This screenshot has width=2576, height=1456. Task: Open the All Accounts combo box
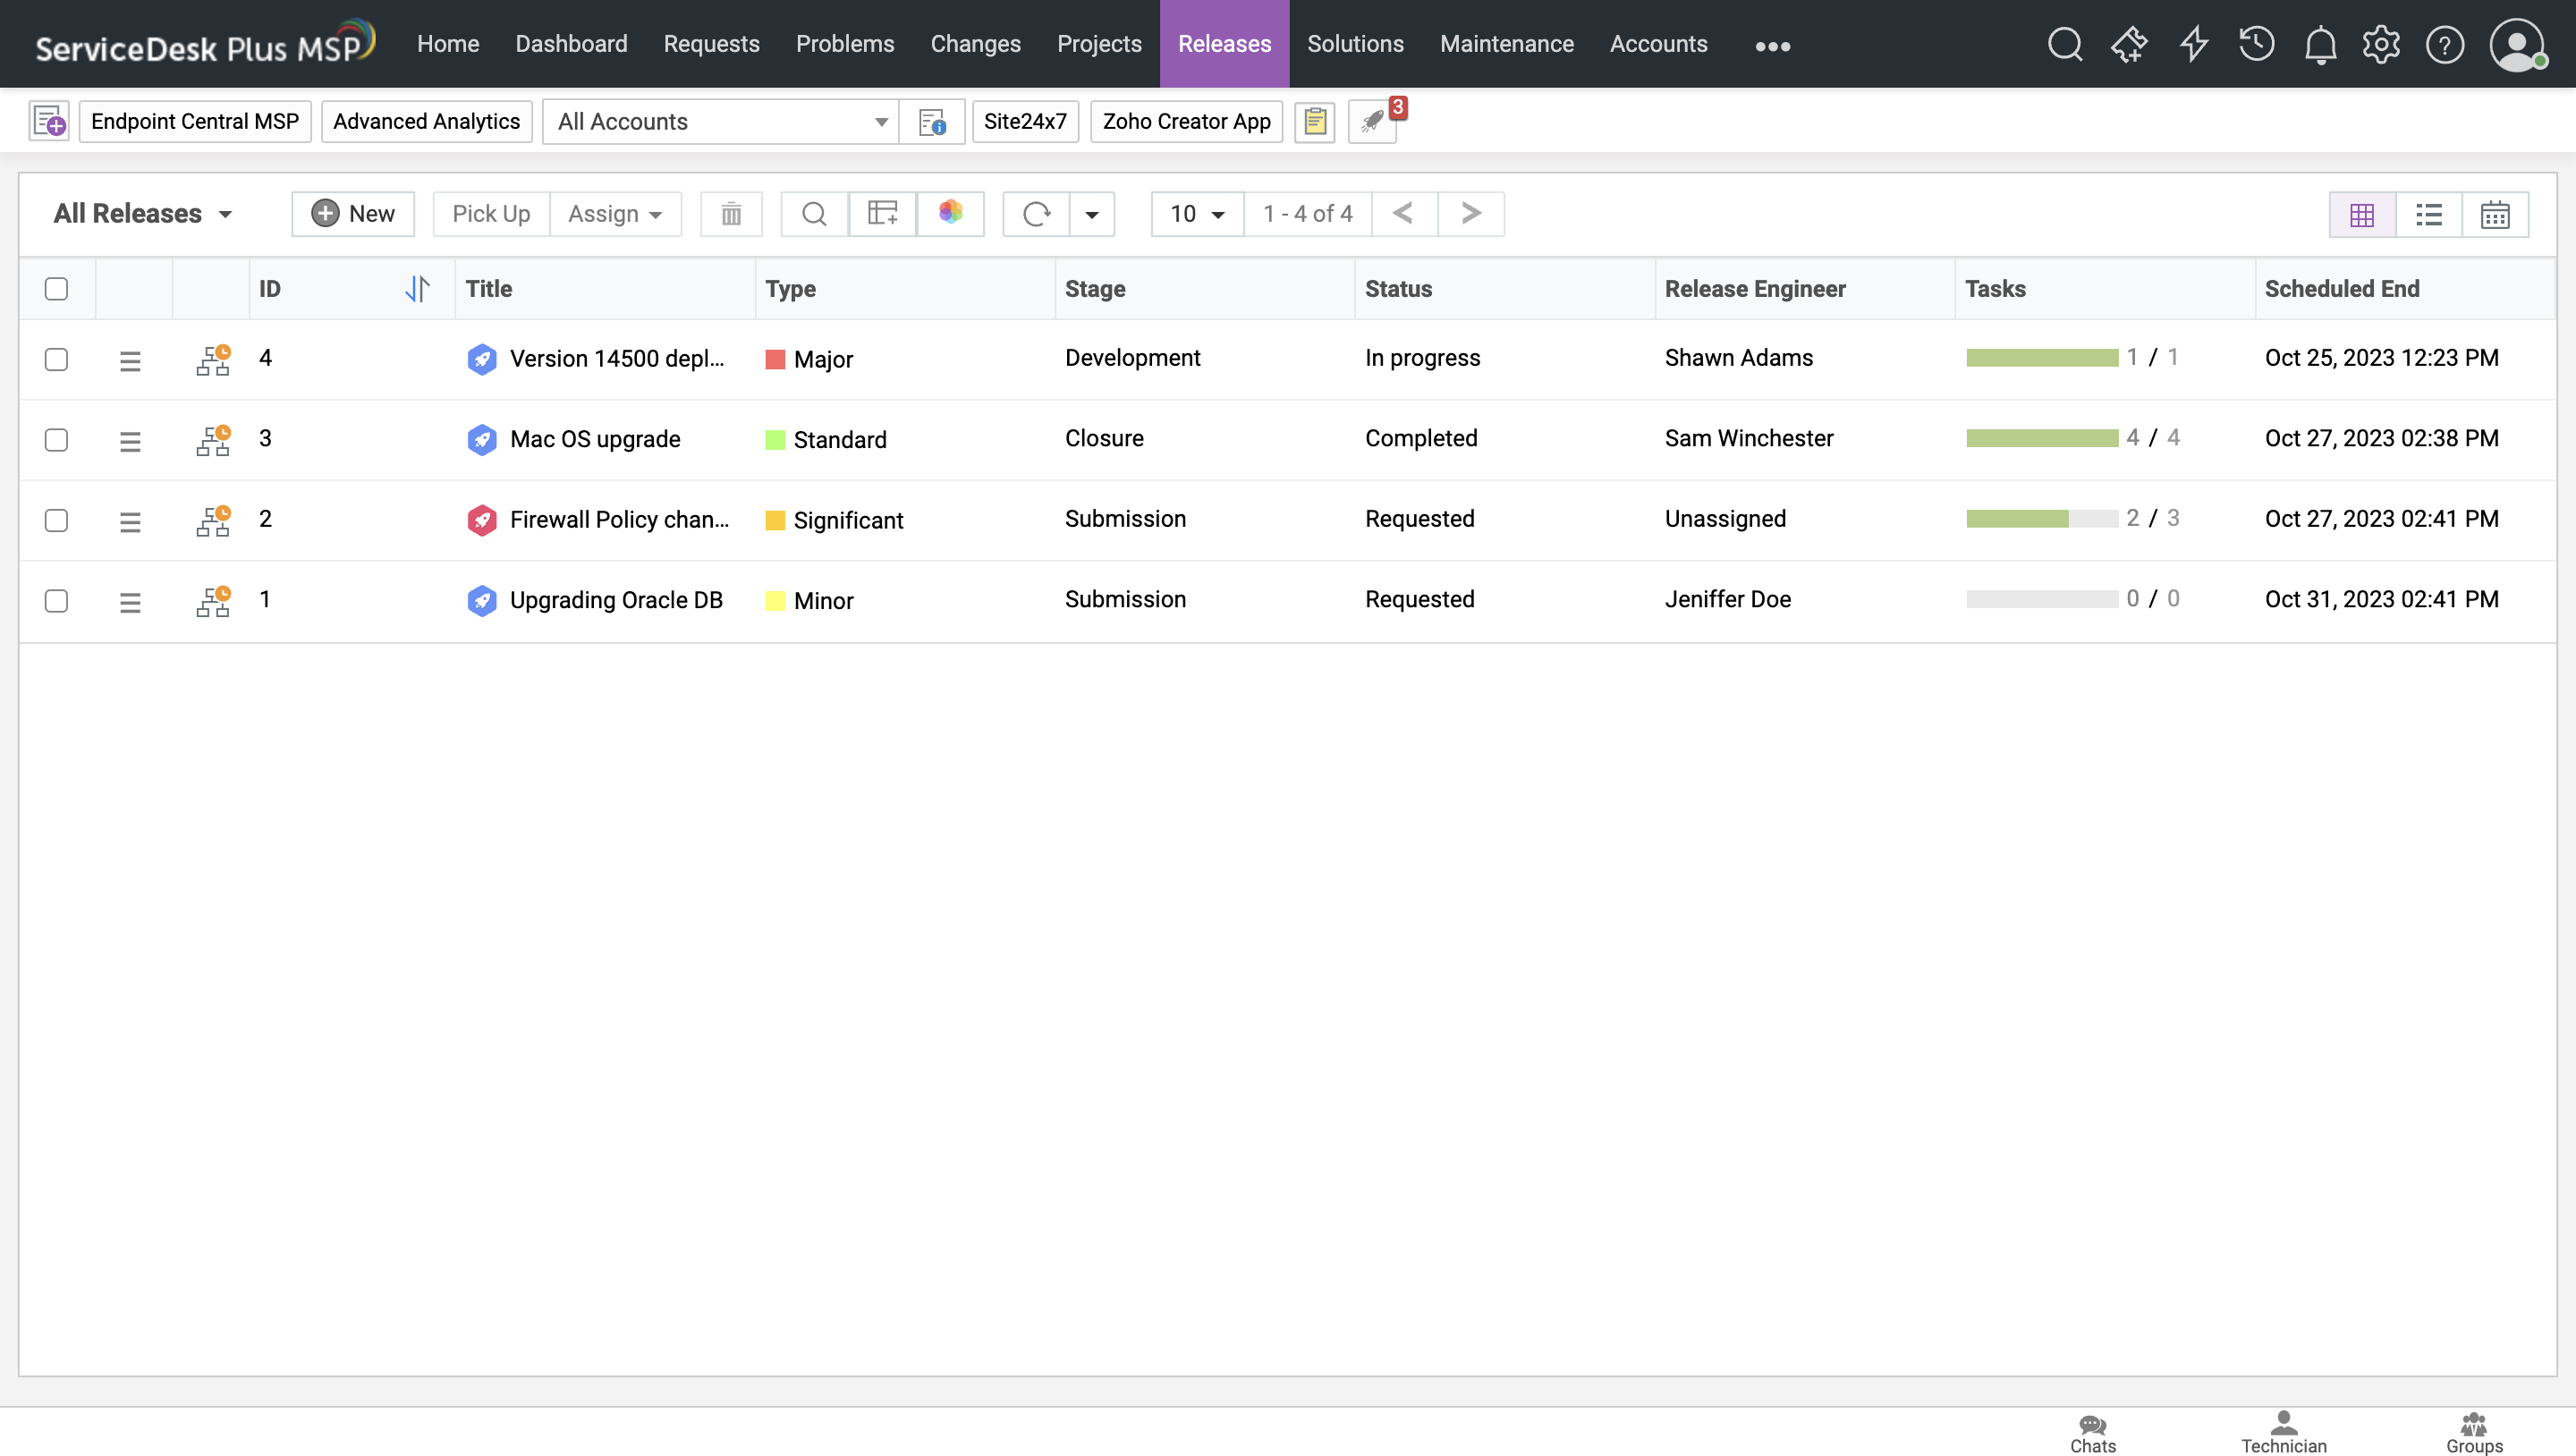click(721, 122)
